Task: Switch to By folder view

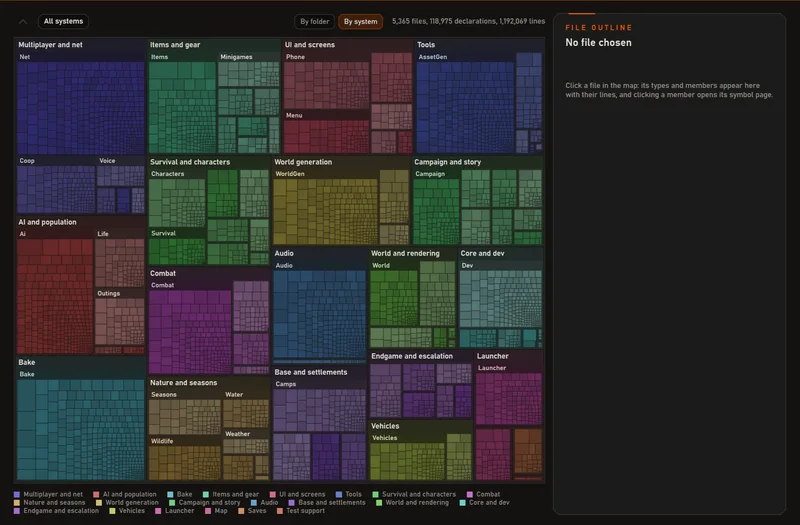Action: [x=314, y=21]
